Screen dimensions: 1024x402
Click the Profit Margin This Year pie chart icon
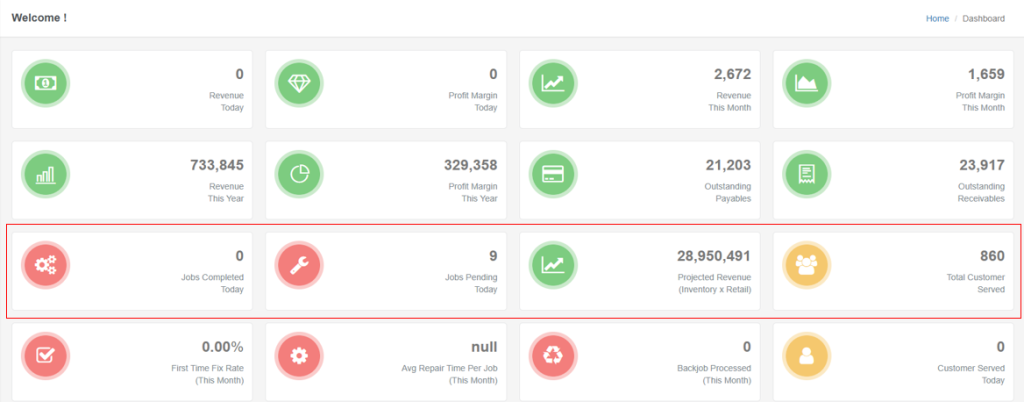click(x=299, y=175)
